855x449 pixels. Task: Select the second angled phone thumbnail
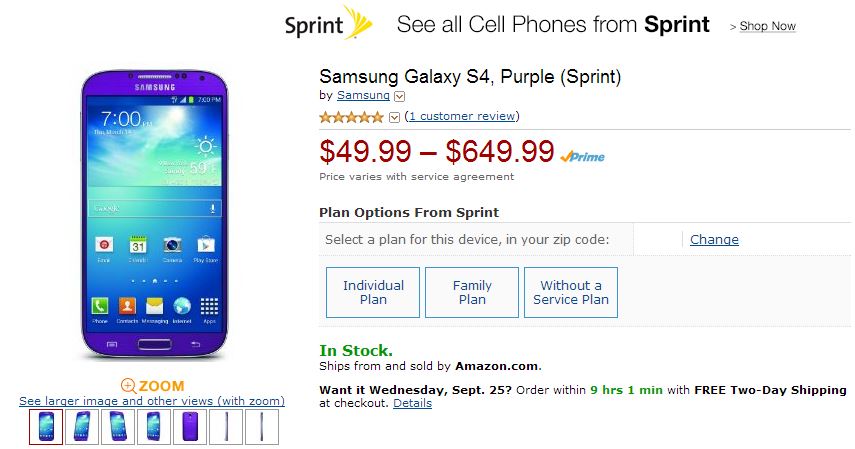[82, 427]
